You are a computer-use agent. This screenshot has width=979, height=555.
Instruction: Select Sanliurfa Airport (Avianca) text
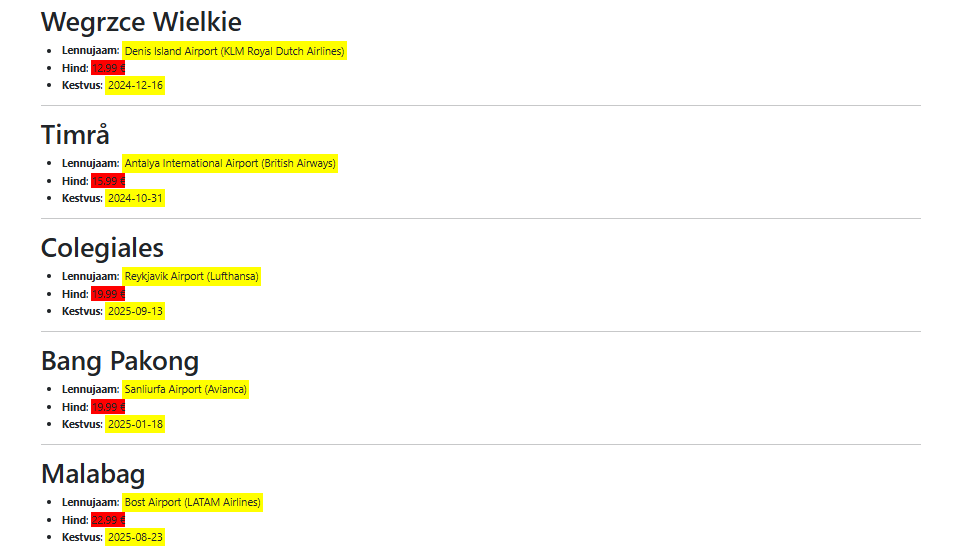[185, 389]
